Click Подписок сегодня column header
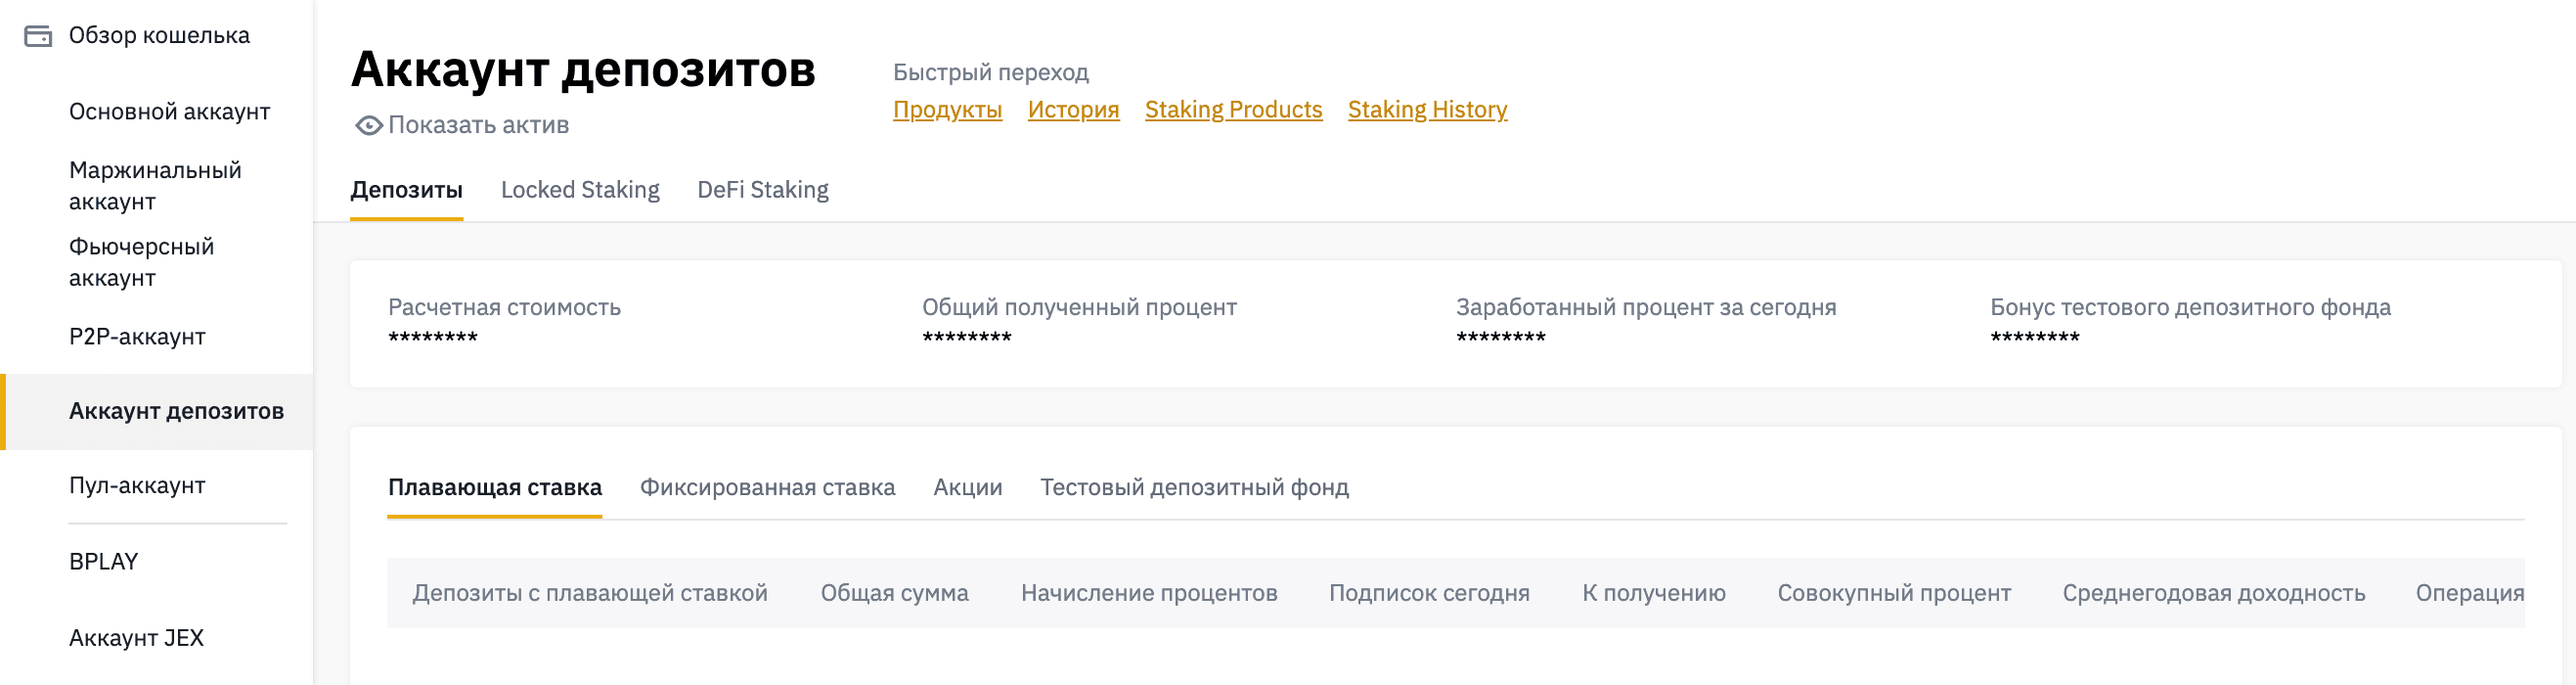Image resolution: width=2576 pixels, height=685 pixels. click(x=1429, y=593)
